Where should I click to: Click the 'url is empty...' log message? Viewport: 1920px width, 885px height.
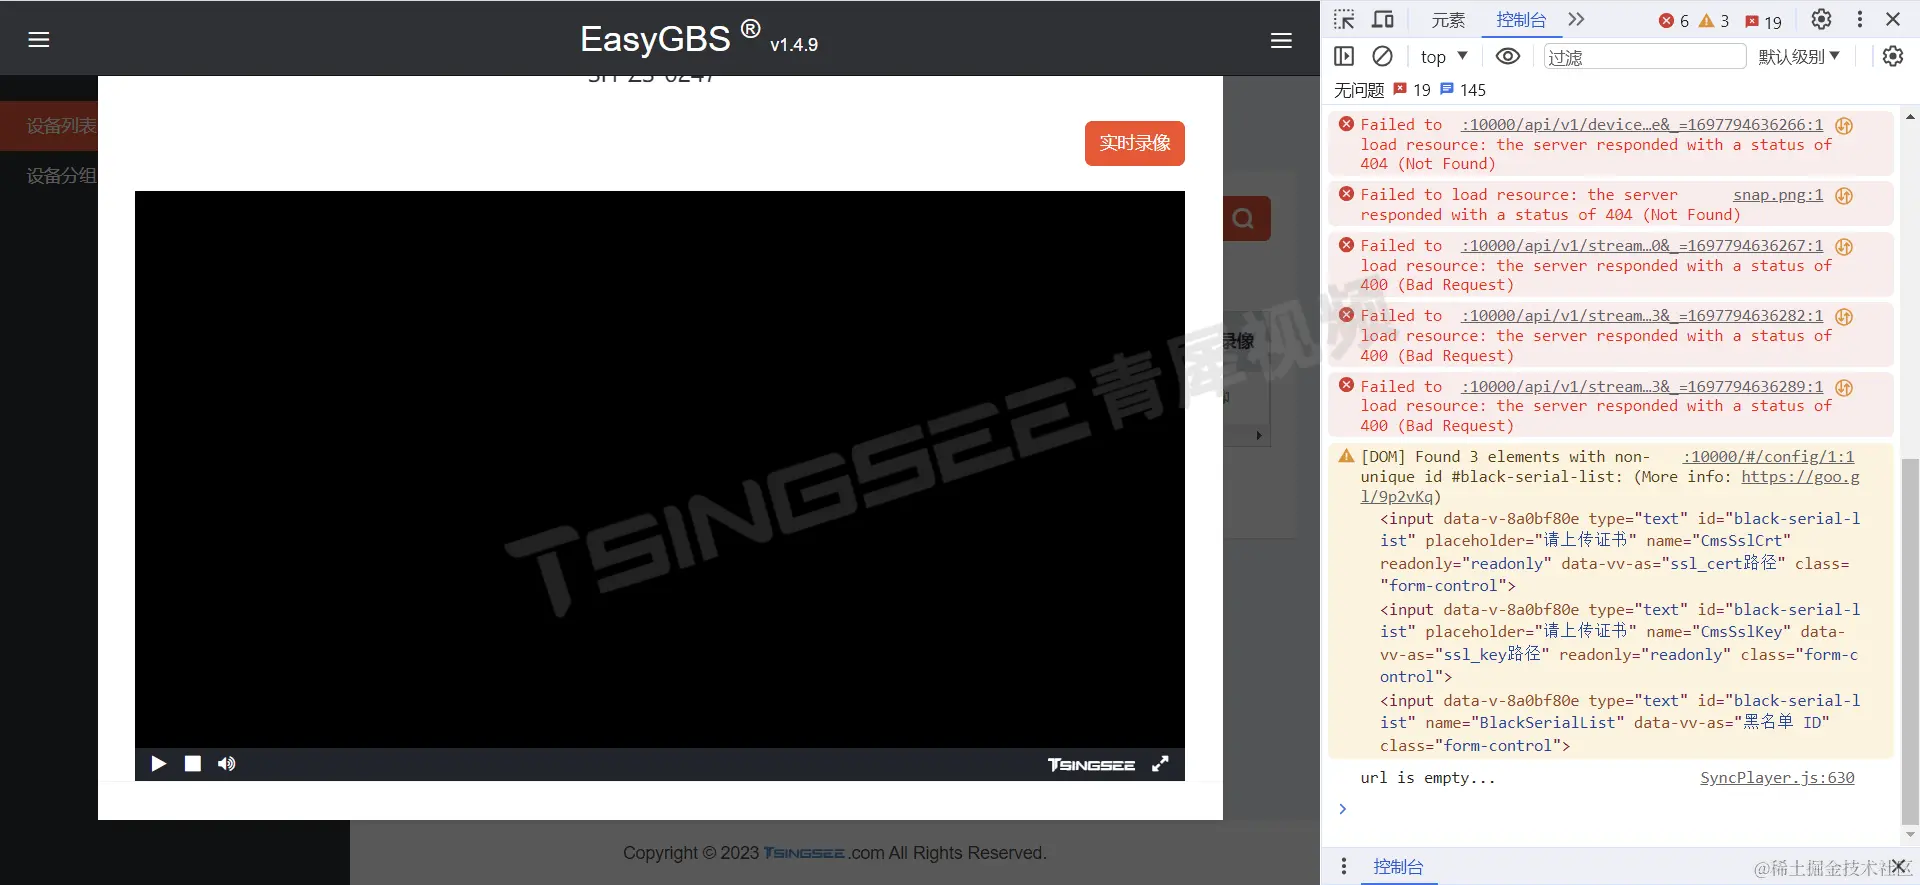pos(1428,778)
